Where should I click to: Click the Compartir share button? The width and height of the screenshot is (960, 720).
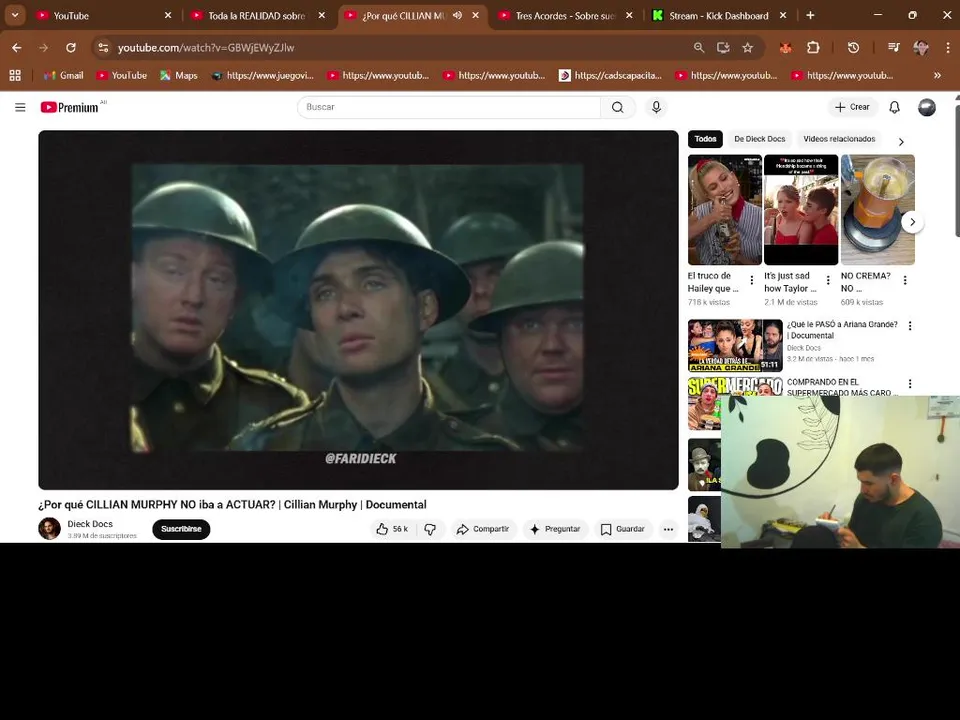click(483, 529)
